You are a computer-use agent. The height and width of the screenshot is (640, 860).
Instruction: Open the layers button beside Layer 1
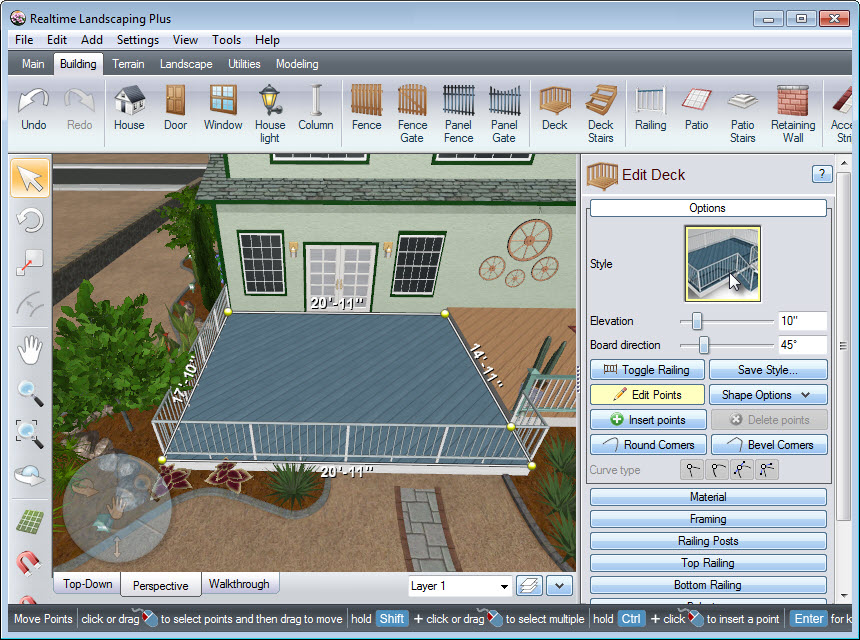[529, 586]
